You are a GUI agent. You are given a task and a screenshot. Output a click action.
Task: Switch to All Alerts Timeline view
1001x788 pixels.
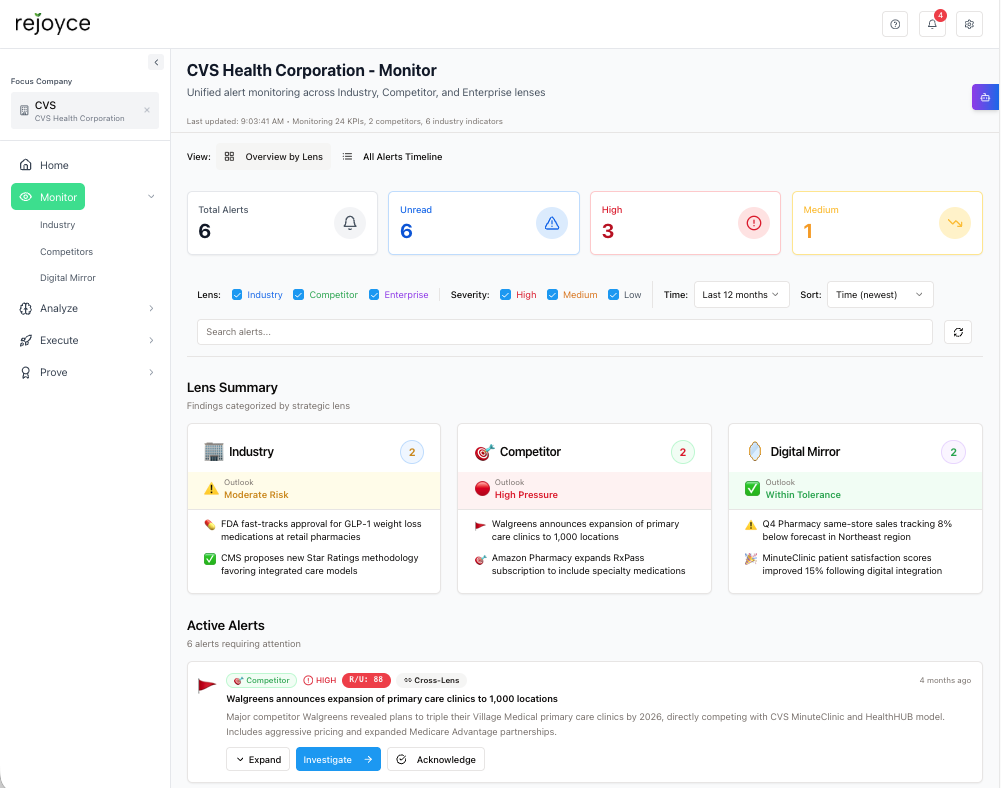tap(393, 156)
